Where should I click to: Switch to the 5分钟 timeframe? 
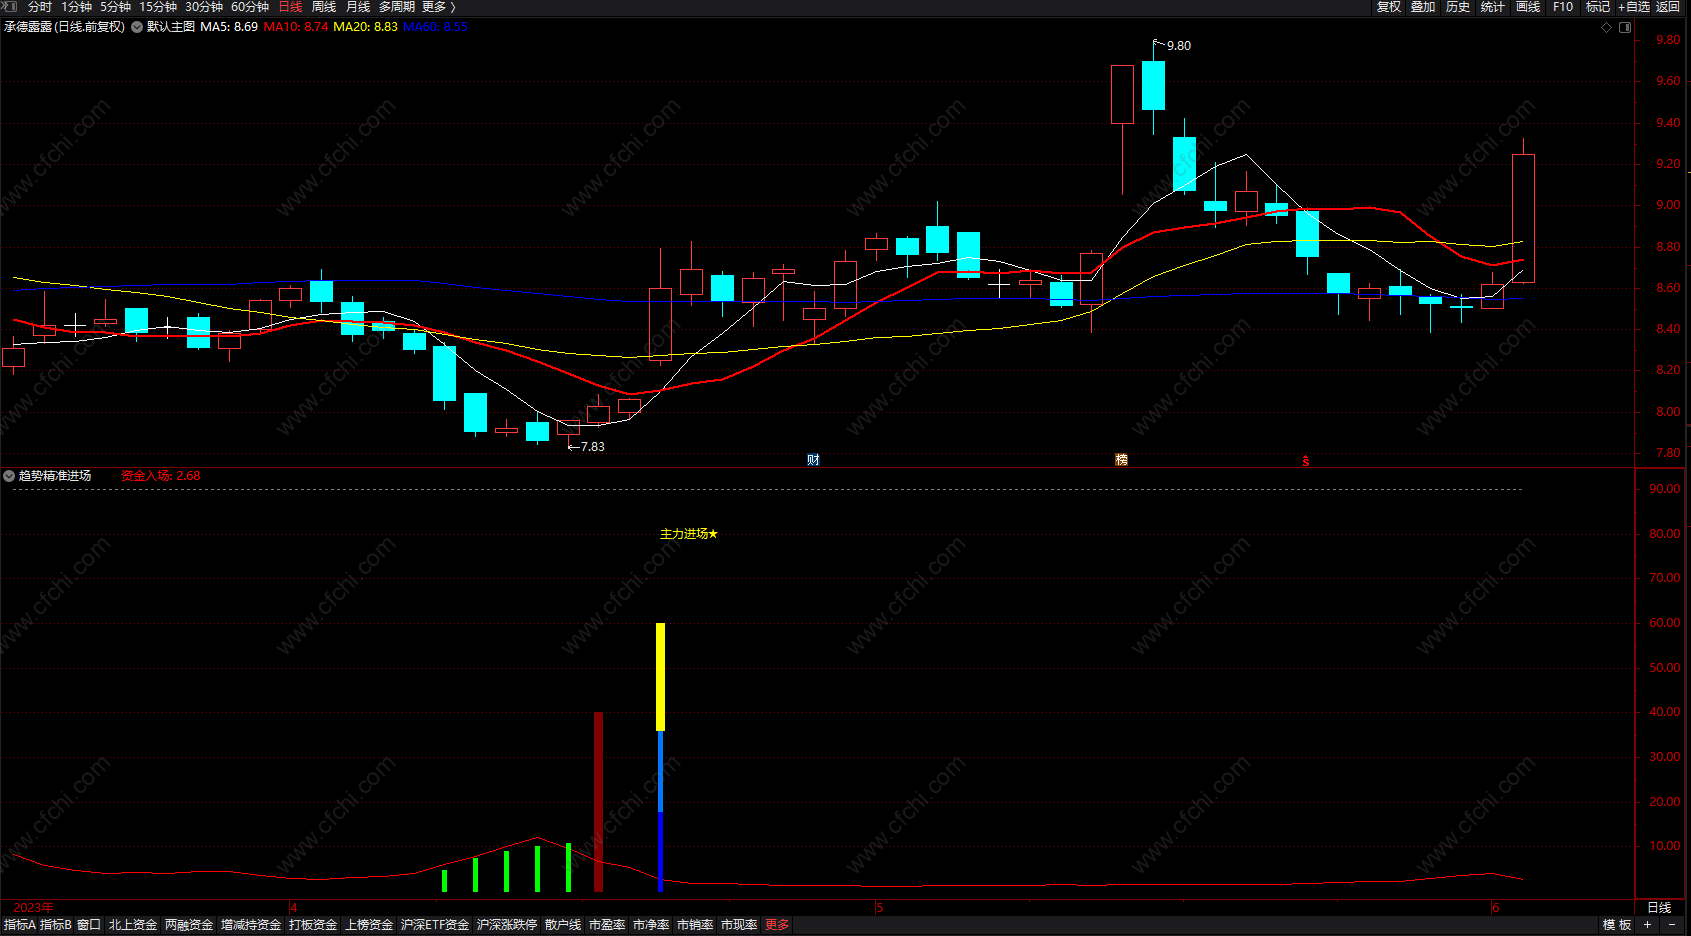(x=116, y=7)
